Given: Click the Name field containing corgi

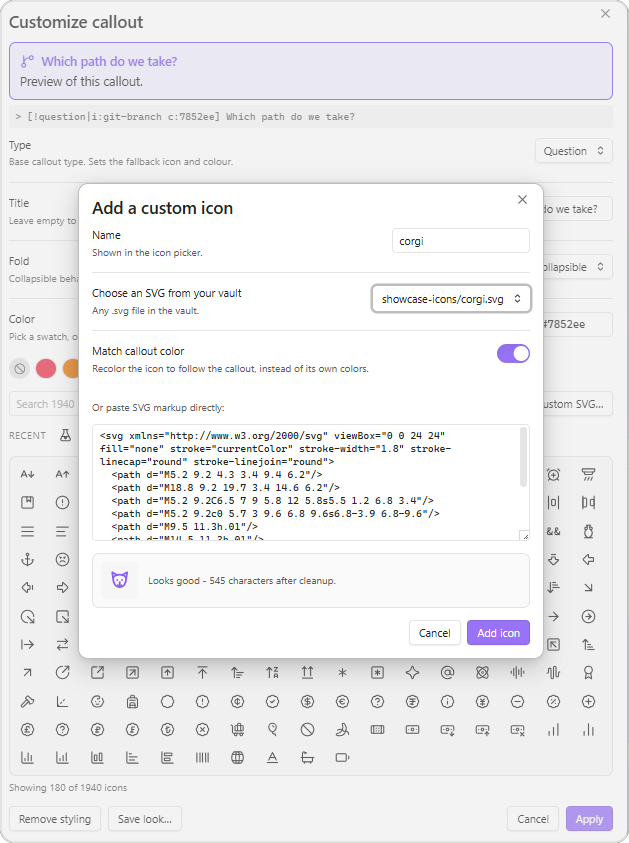Looking at the screenshot, I should coord(461,241).
